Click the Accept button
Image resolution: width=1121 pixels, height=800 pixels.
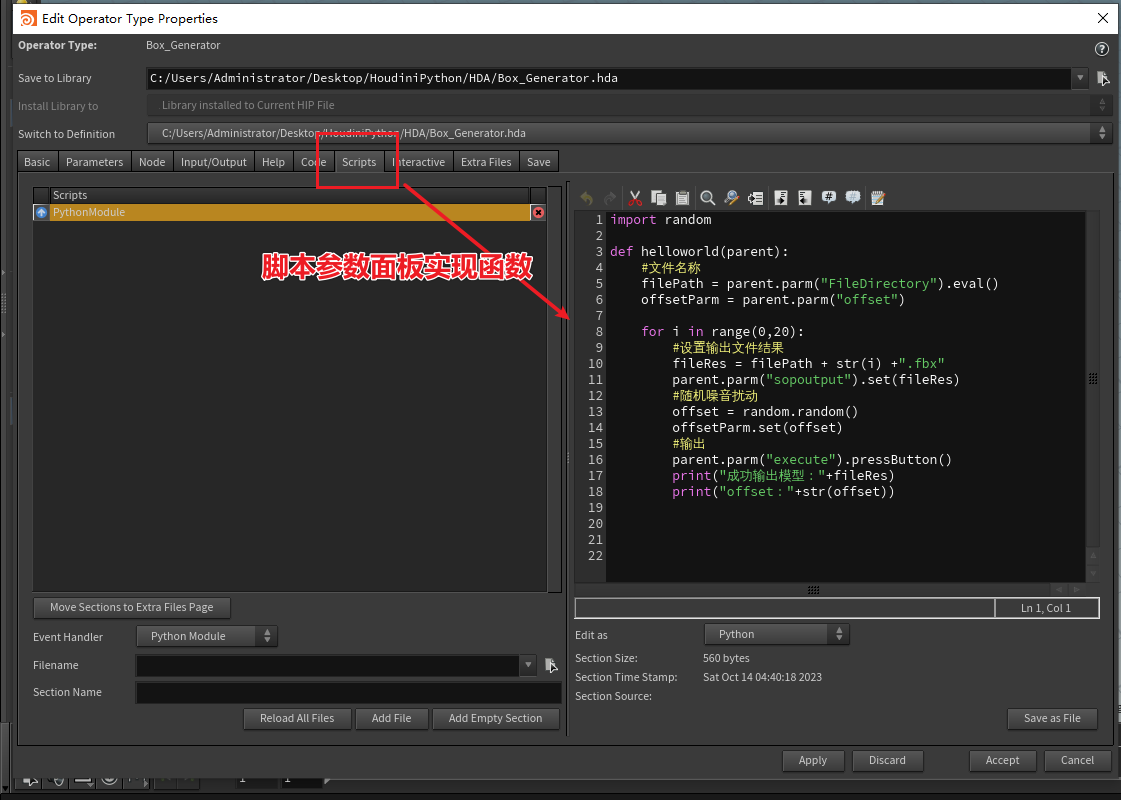[1002, 760]
